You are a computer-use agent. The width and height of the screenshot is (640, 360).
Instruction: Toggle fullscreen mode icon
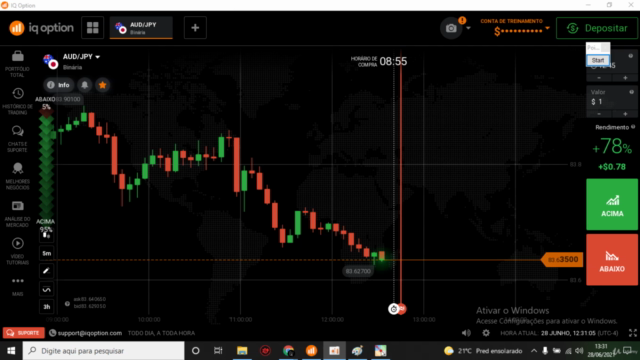pos(632,333)
